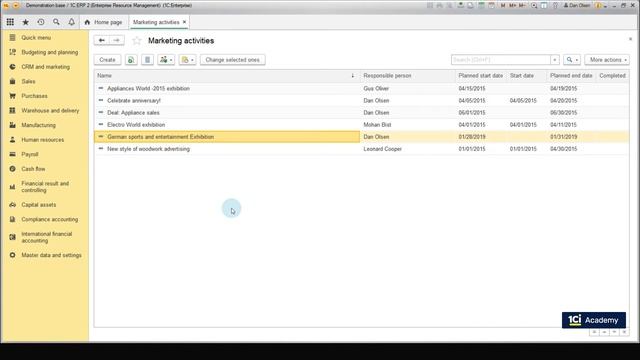Click the zoom magnifier title bar icon

[534, 5]
